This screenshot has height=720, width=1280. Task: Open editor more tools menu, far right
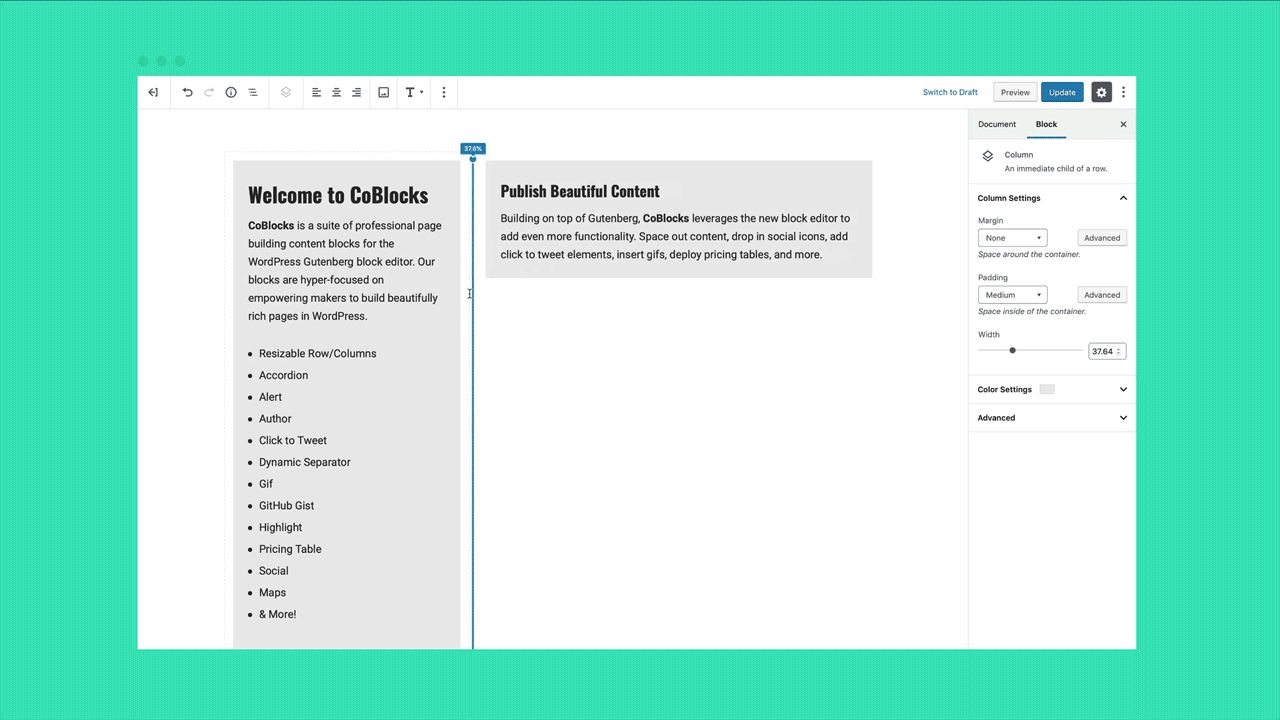(x=1123, y=92)
